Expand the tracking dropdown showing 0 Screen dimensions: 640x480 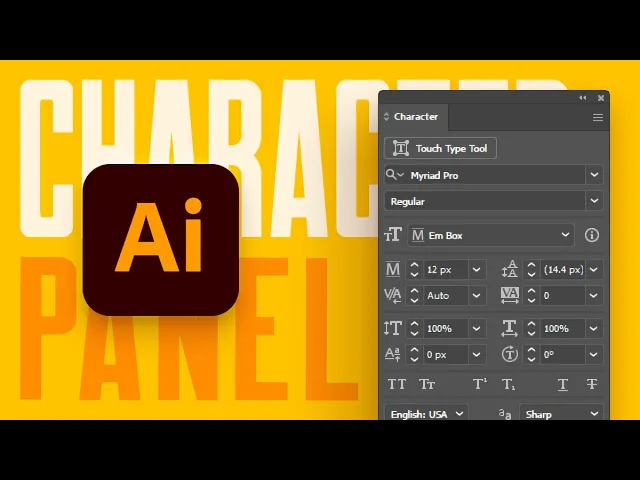[x=594, y=296]
